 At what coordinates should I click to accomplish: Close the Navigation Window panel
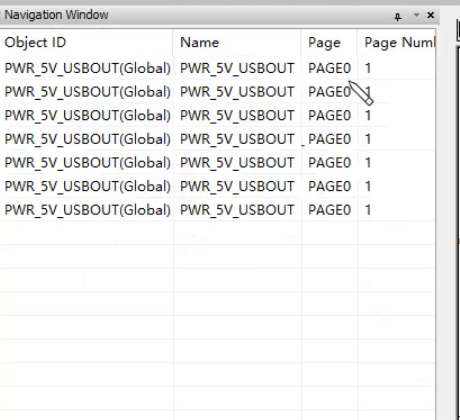point(431,15)
